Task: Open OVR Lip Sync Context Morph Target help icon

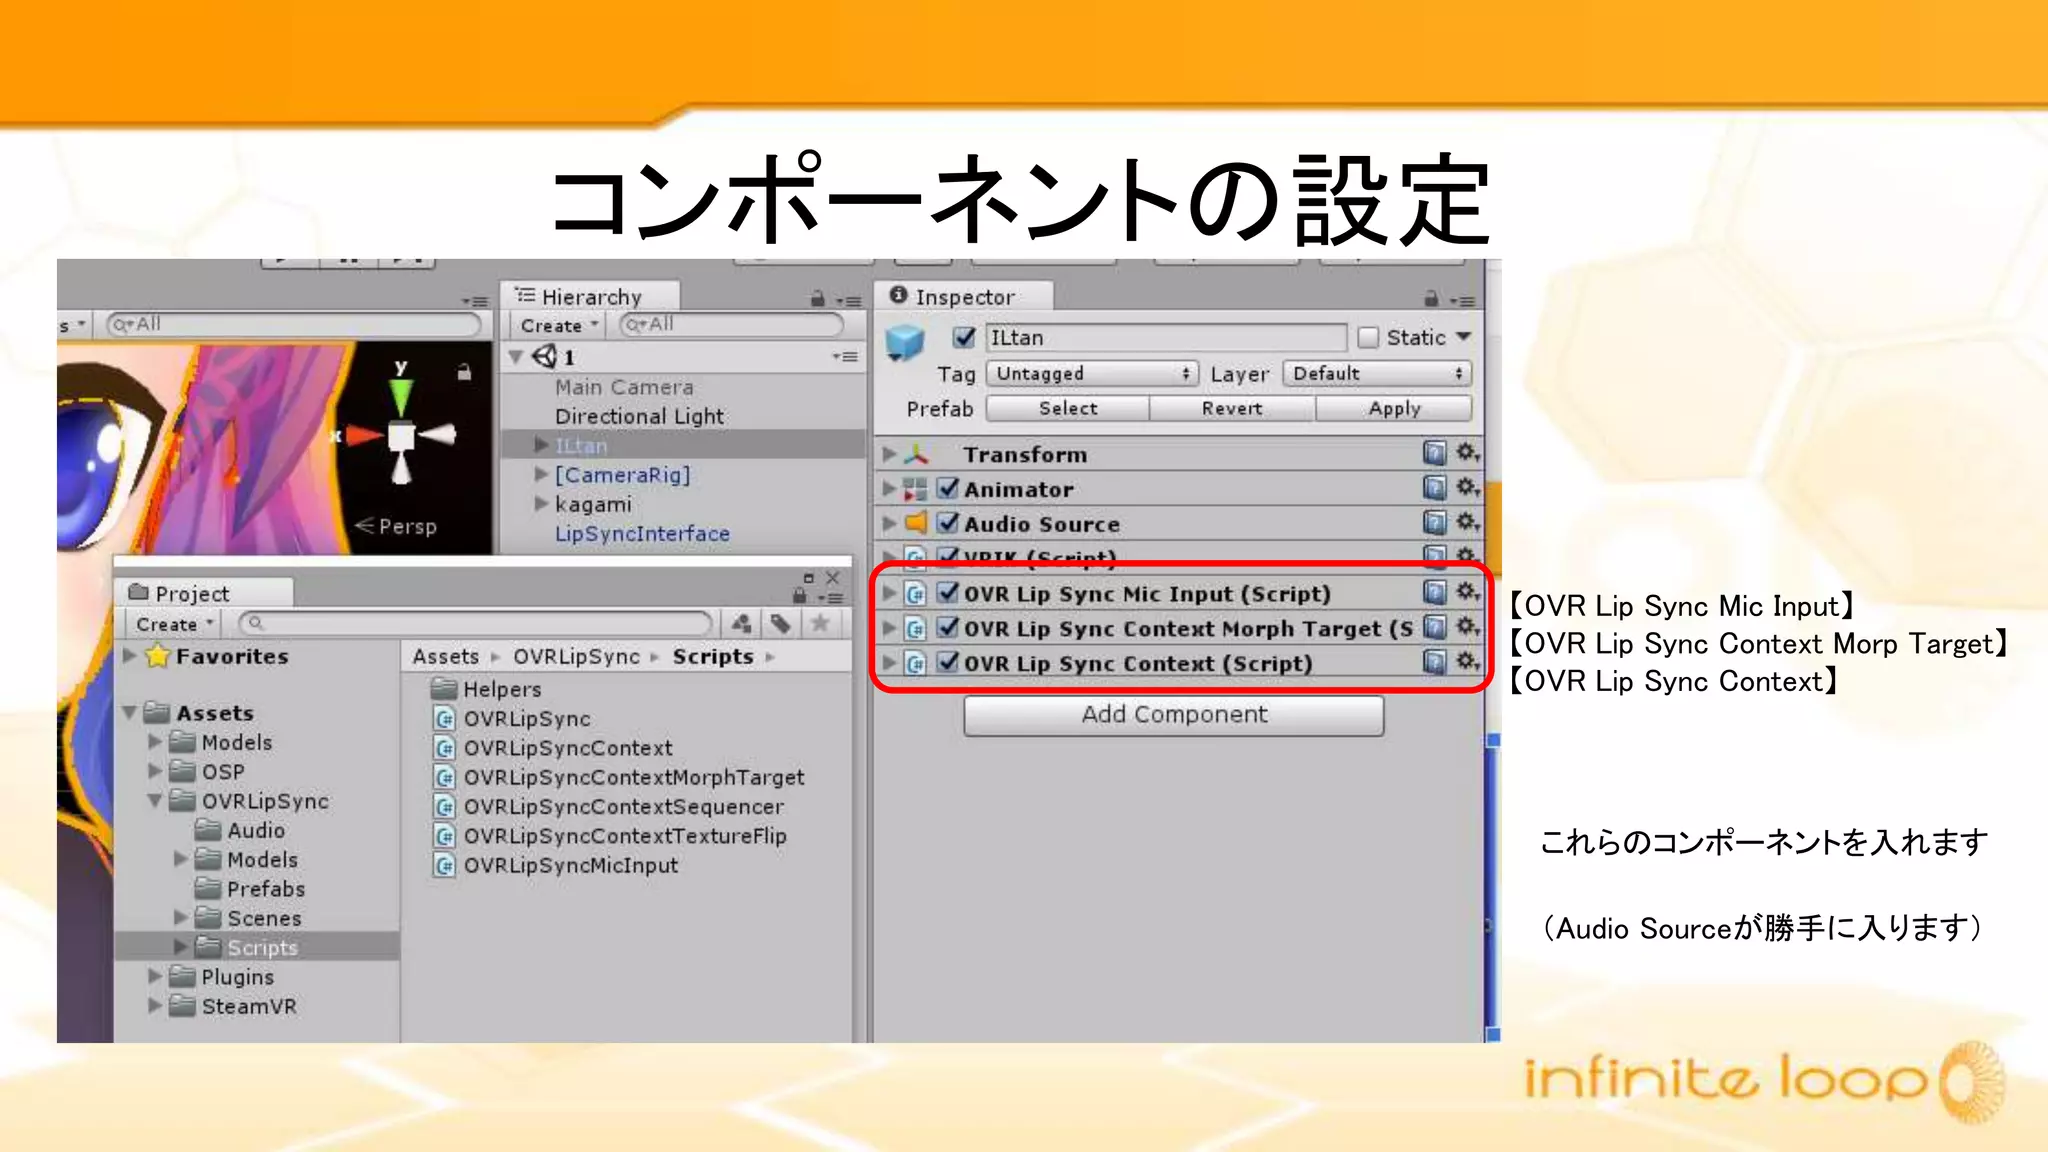Action: pos(1435,628)
